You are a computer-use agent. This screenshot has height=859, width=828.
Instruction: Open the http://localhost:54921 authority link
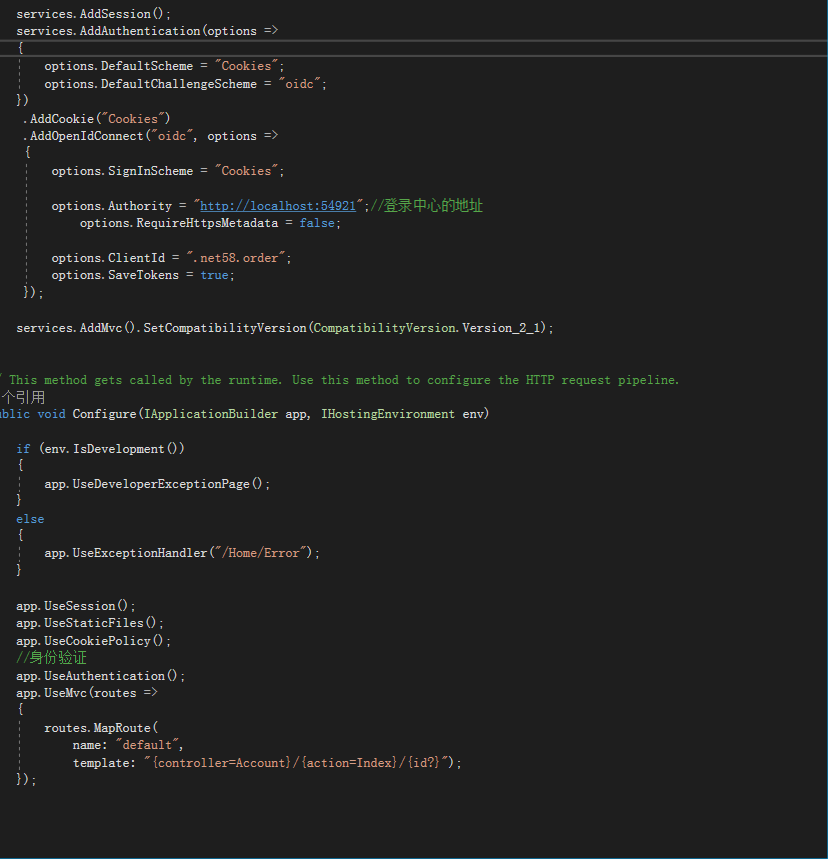278,206
